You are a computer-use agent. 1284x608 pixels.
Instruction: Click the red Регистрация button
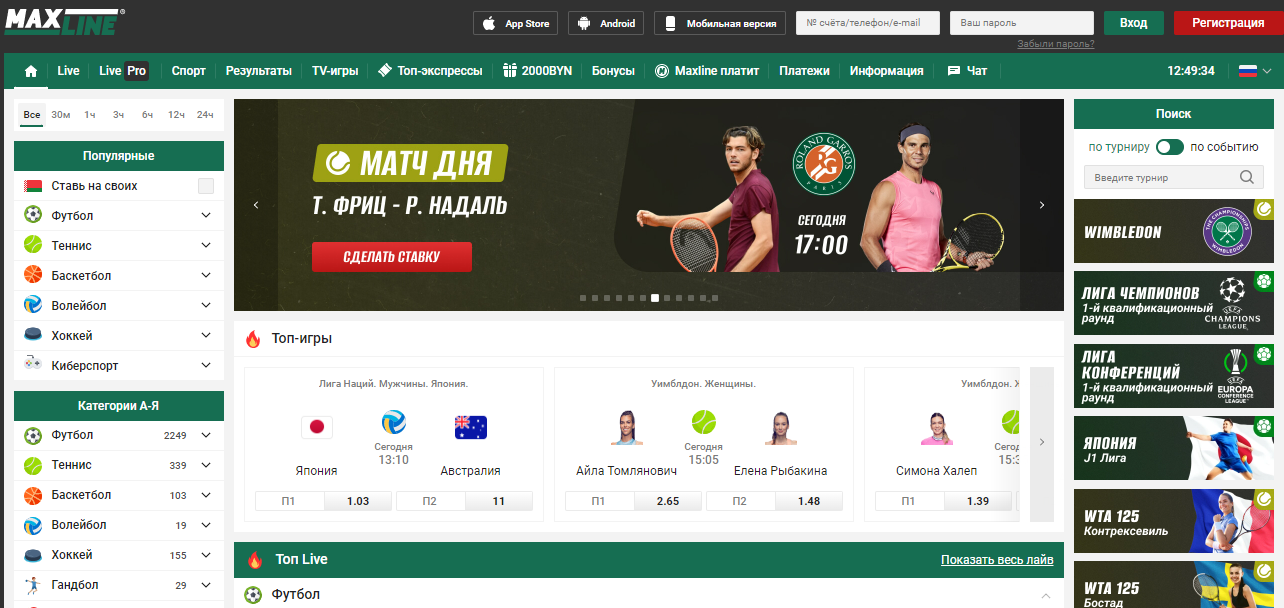(x=1227, y=23)
